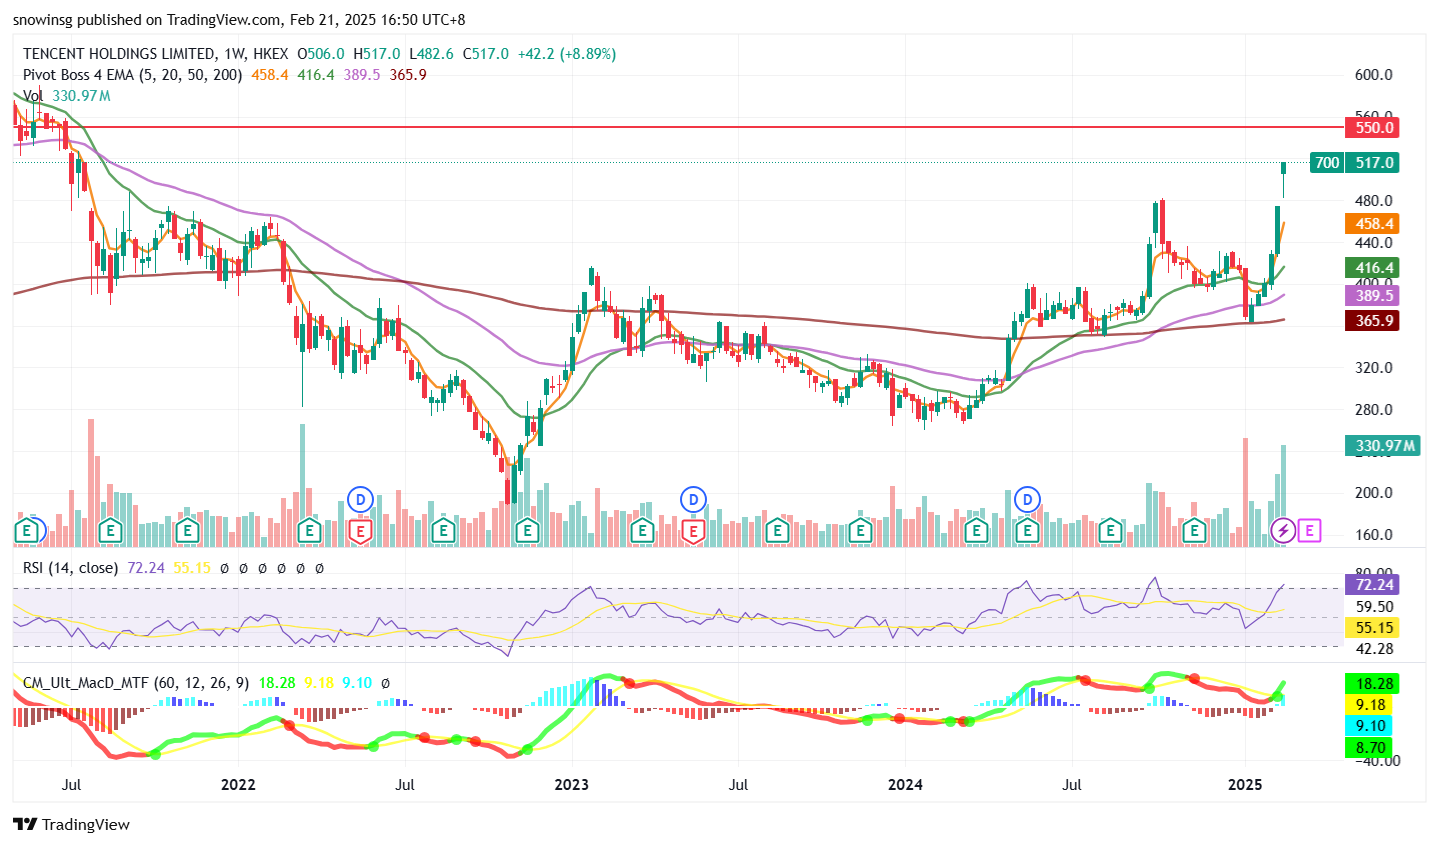The image size is (1439, 846).
Task: Select the red horizontal line at 550
Action: [x=677, y=127]
